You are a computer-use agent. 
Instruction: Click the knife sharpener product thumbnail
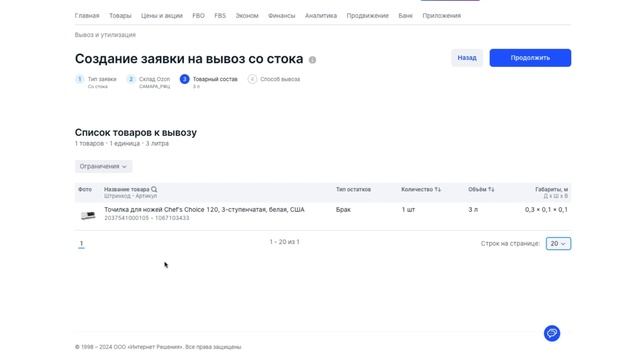(88, 215)
